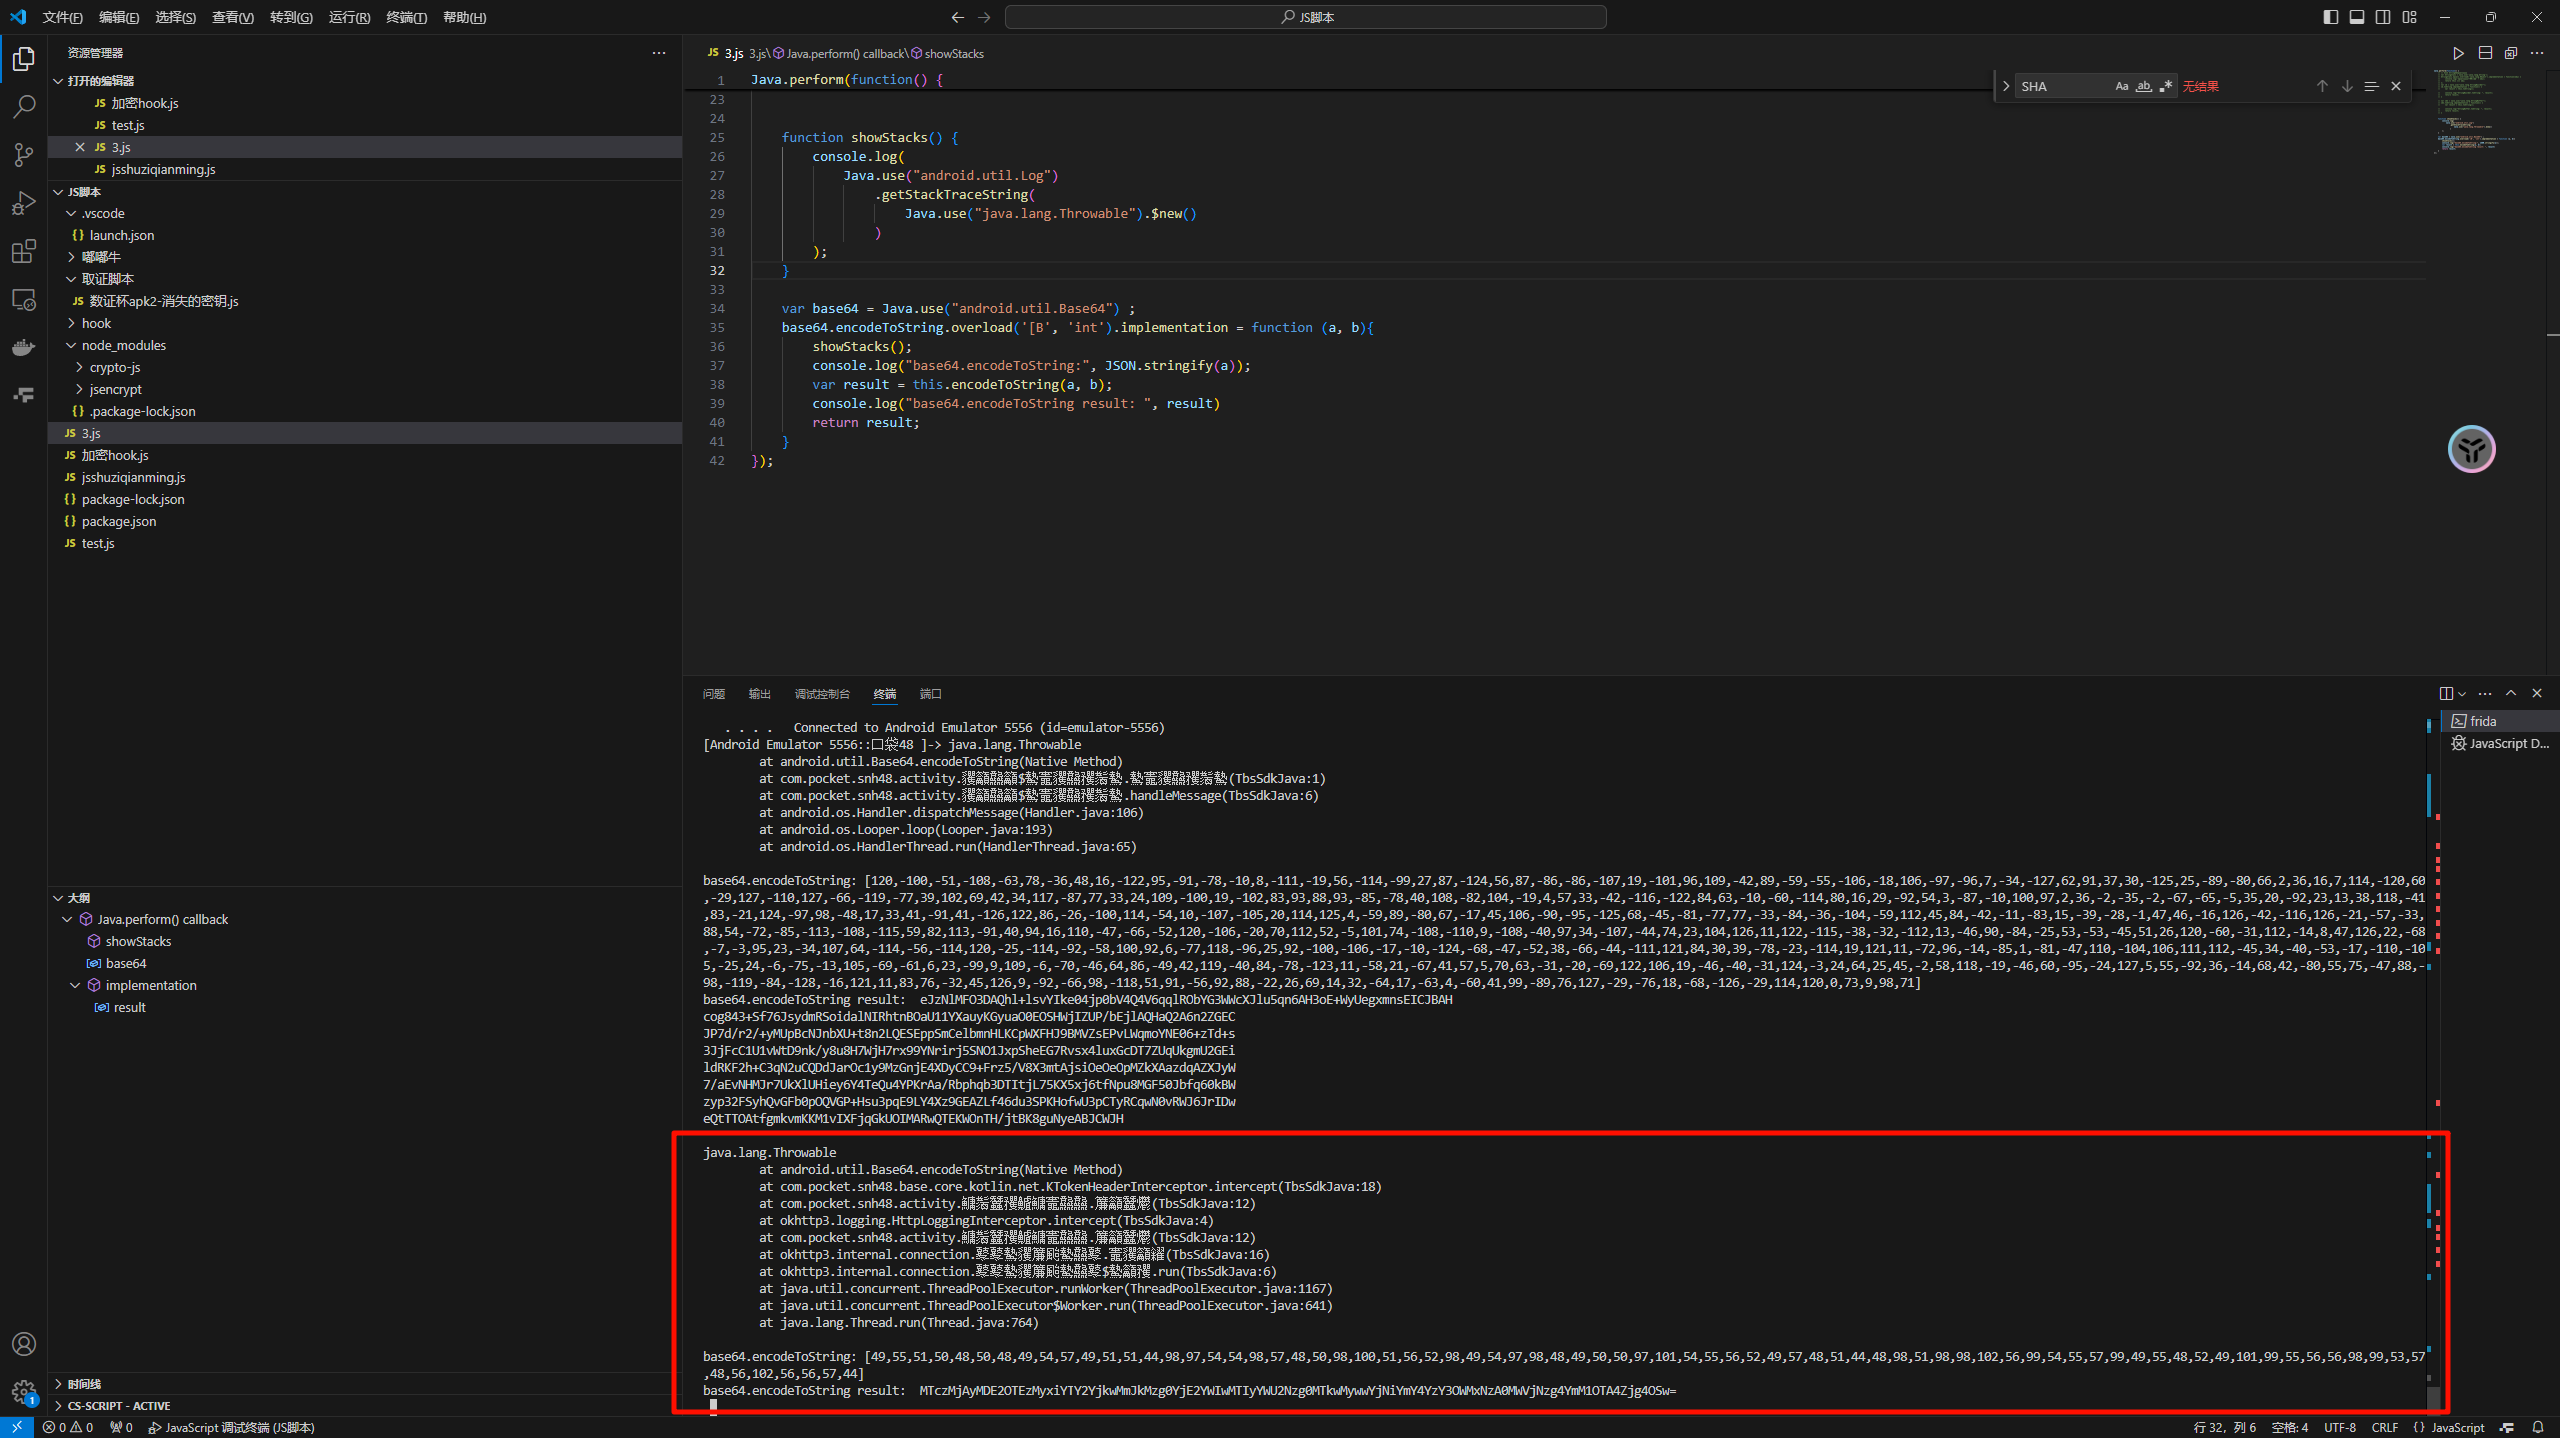Open the Search view in activity bar

pos(24,106)
